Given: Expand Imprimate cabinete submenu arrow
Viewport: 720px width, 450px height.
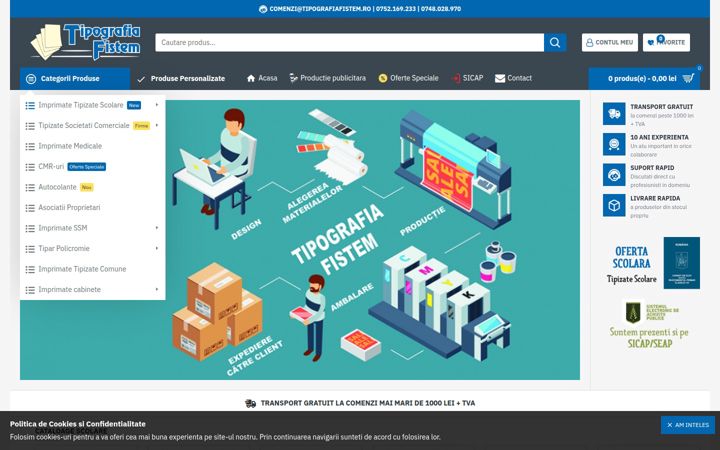Looking at the screenshot, I should [x=157, y=289].
